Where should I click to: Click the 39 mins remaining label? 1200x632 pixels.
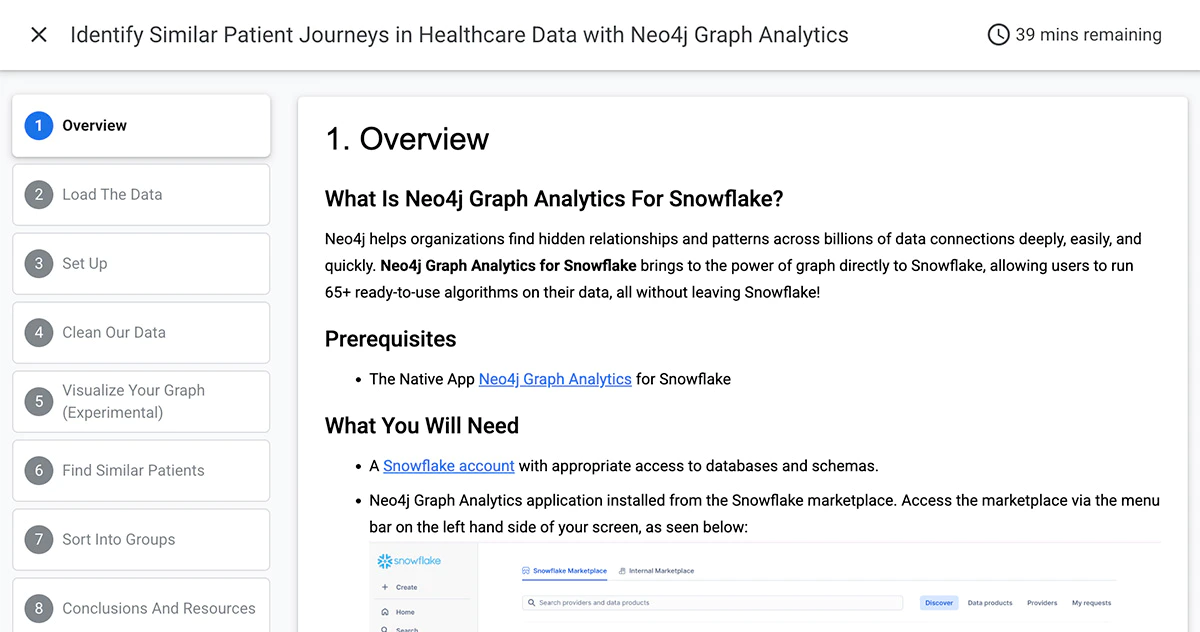[x=1088, y=35]
